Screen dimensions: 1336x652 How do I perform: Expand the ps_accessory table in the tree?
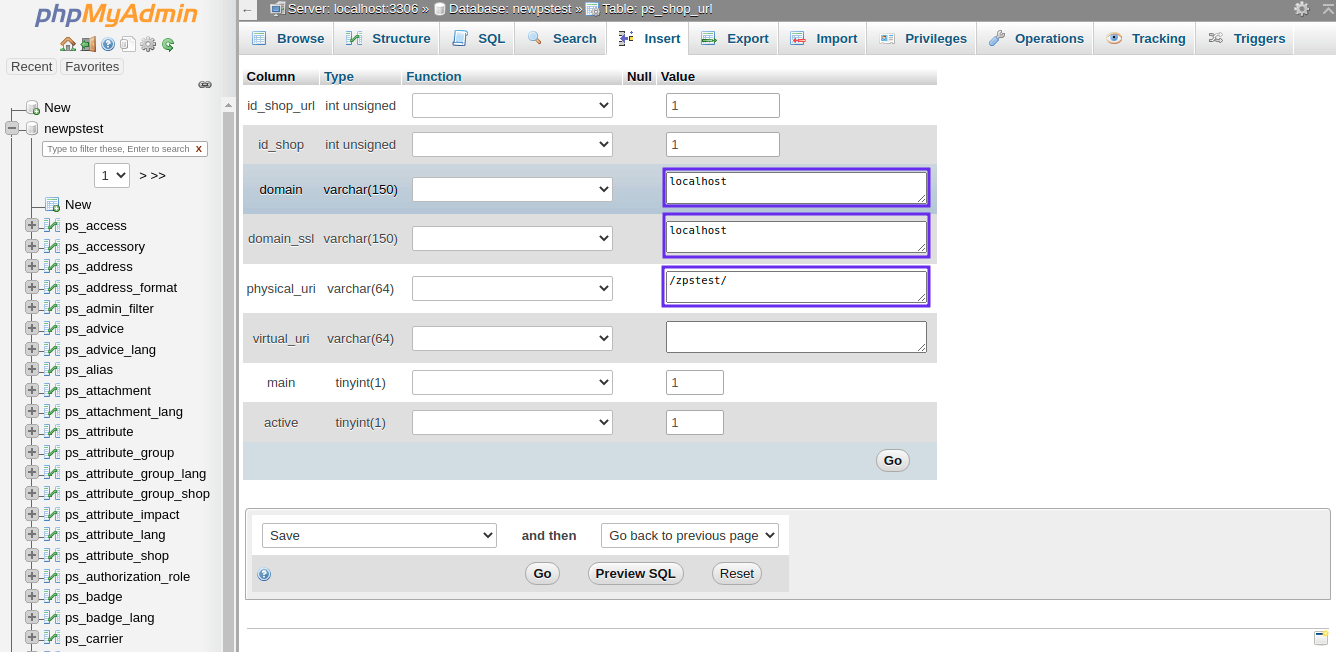click(x=30, y=246)
